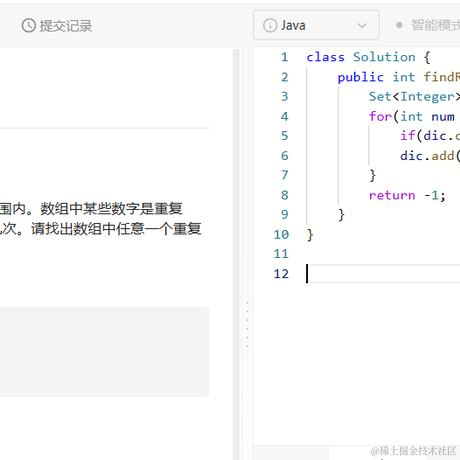
Task: Open the 提交记录 submissions tab
Action: 57,26
